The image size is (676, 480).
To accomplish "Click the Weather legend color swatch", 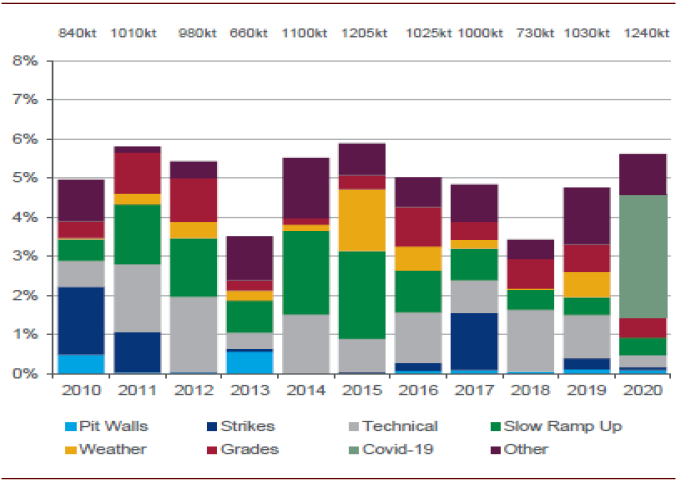I will point(71,450).
